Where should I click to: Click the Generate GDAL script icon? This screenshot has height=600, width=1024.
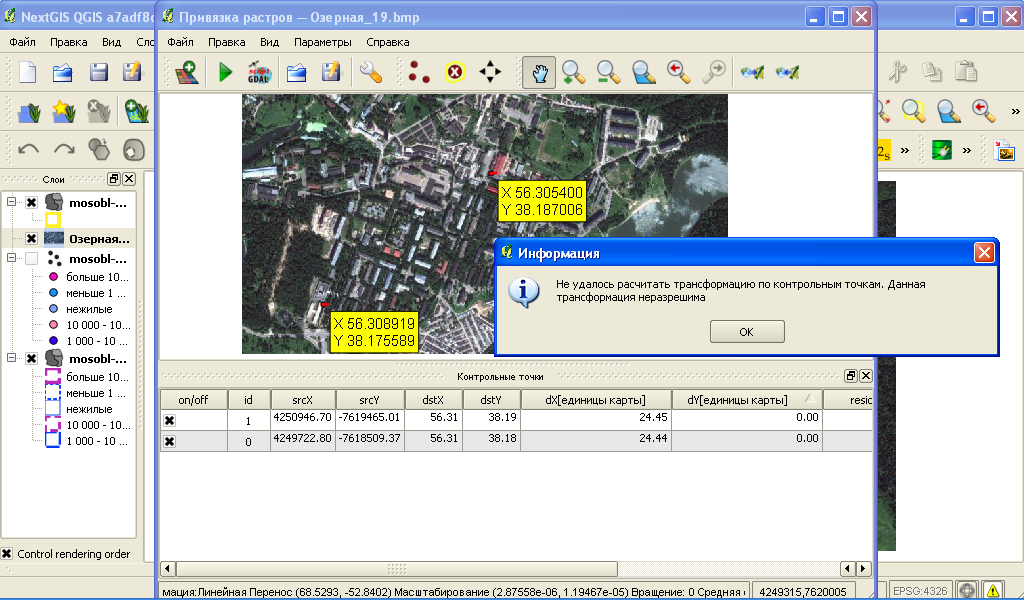[x=259, y=71]
